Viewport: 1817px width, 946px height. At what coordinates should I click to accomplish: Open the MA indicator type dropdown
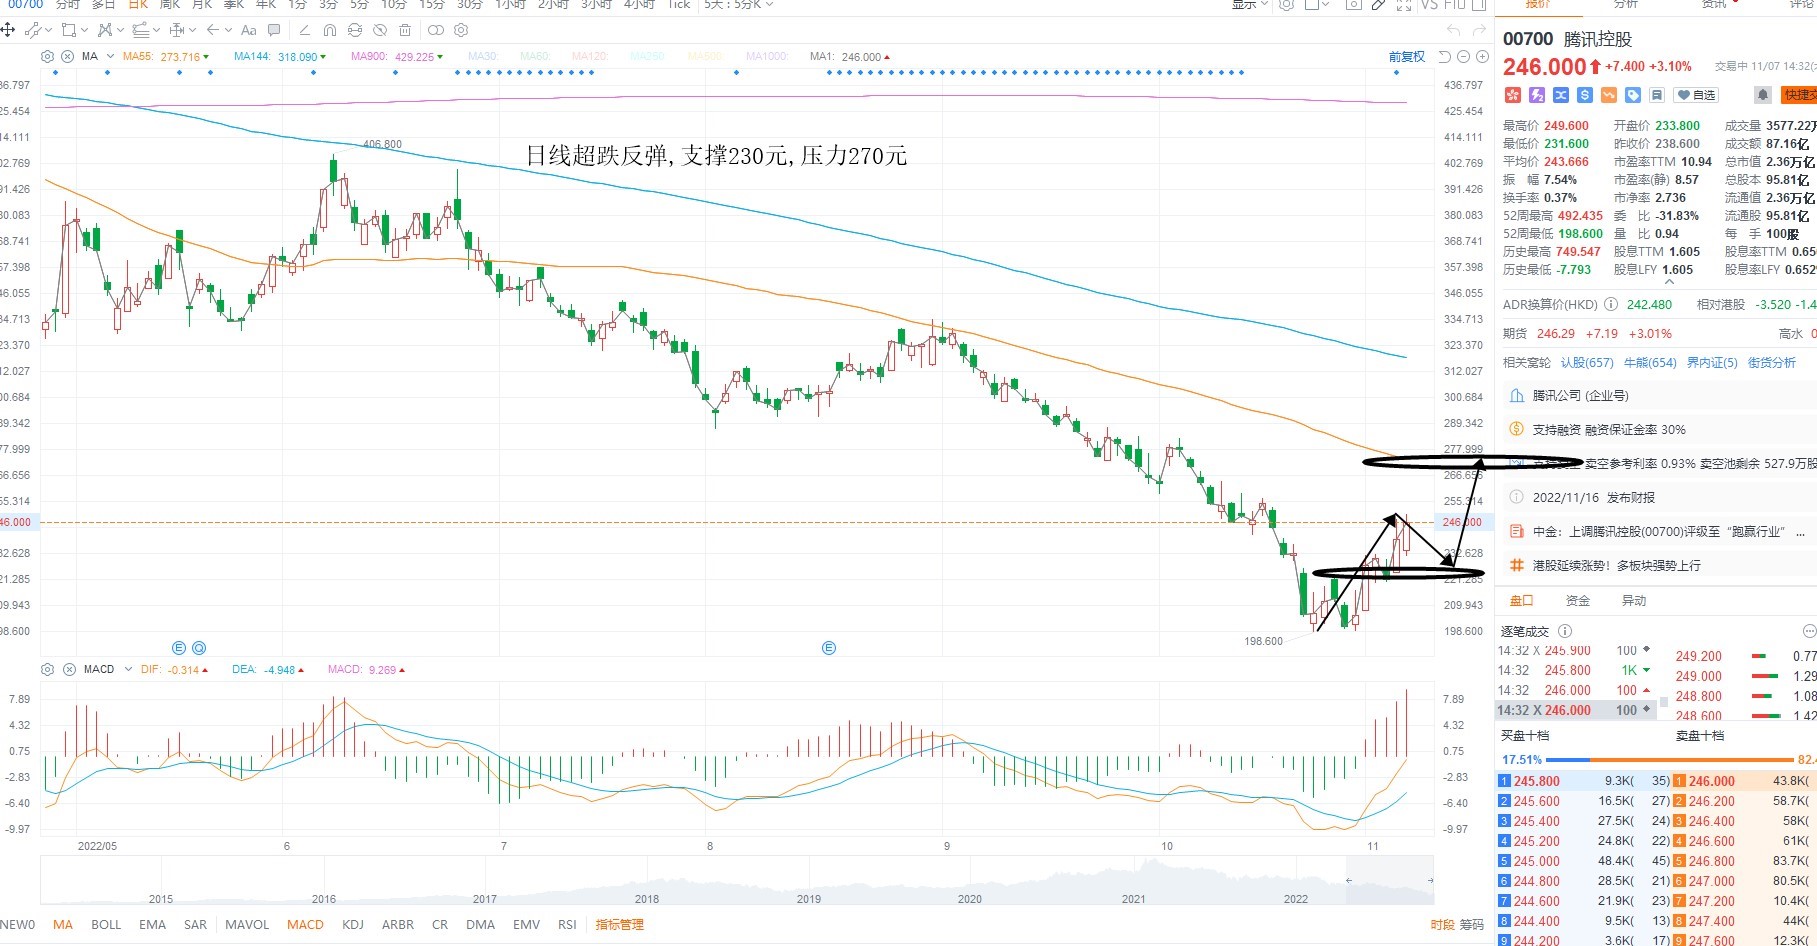coord(110,56)
